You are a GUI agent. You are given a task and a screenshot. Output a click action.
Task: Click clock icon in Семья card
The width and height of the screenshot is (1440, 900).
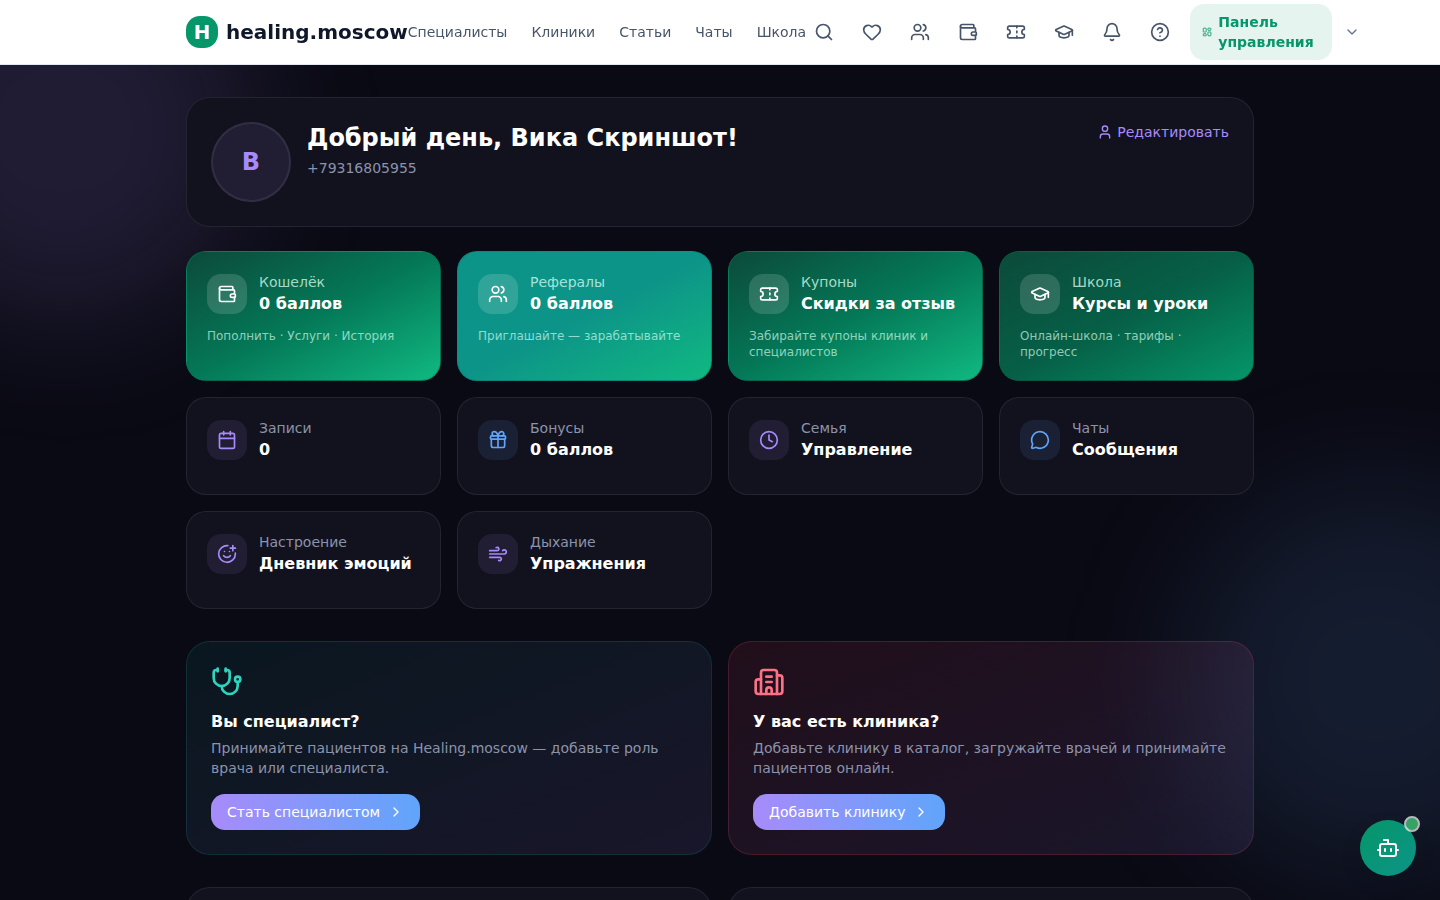coord(769,440)
